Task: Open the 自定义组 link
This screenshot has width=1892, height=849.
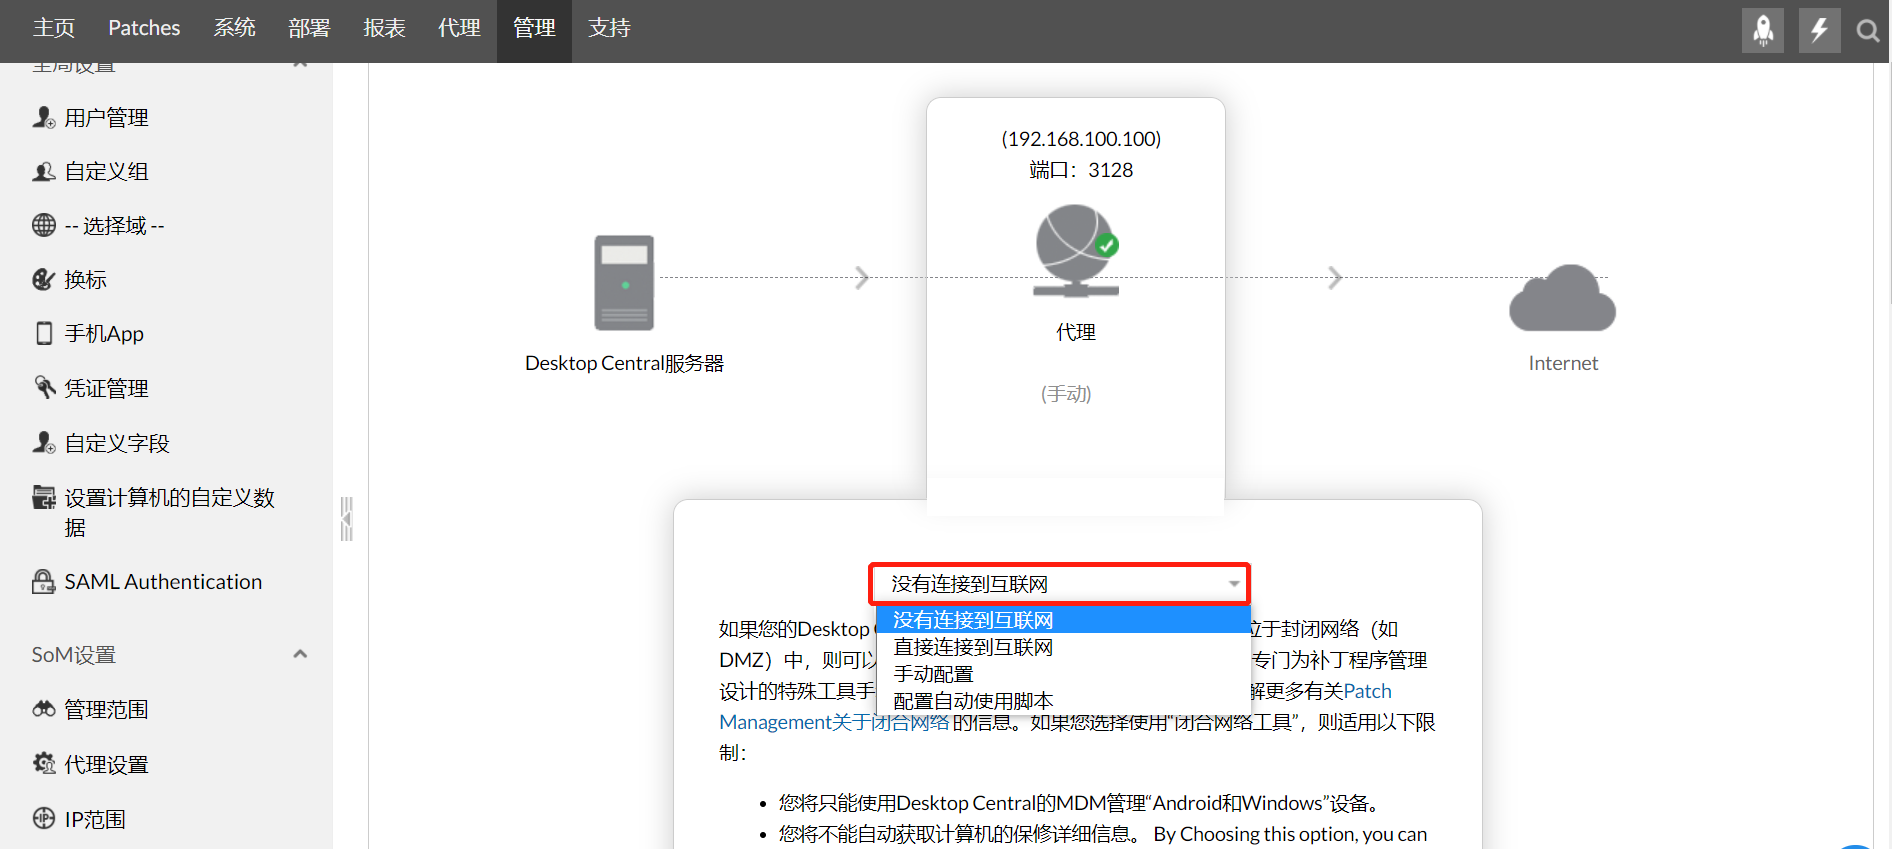Action: tap(106, 172)
